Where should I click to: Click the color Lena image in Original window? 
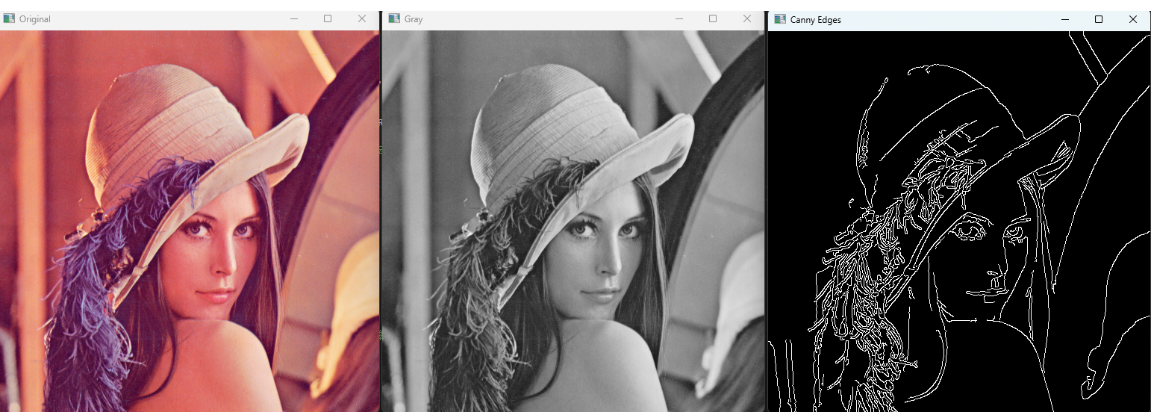[x=190, y=221]
